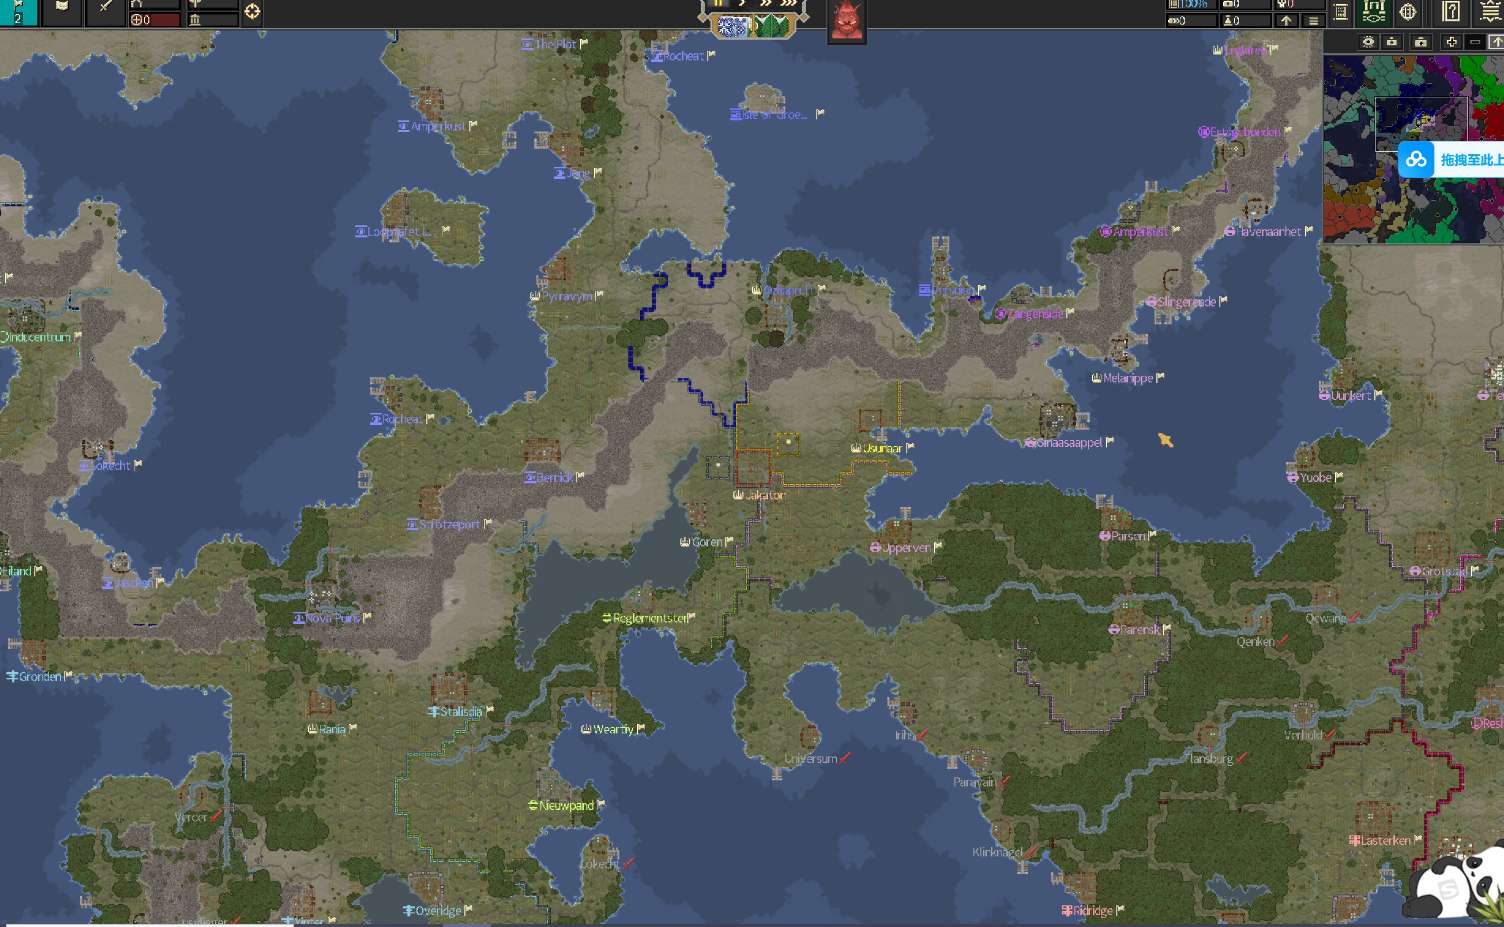Open the question mark help icon

(x=1451, y=12)
